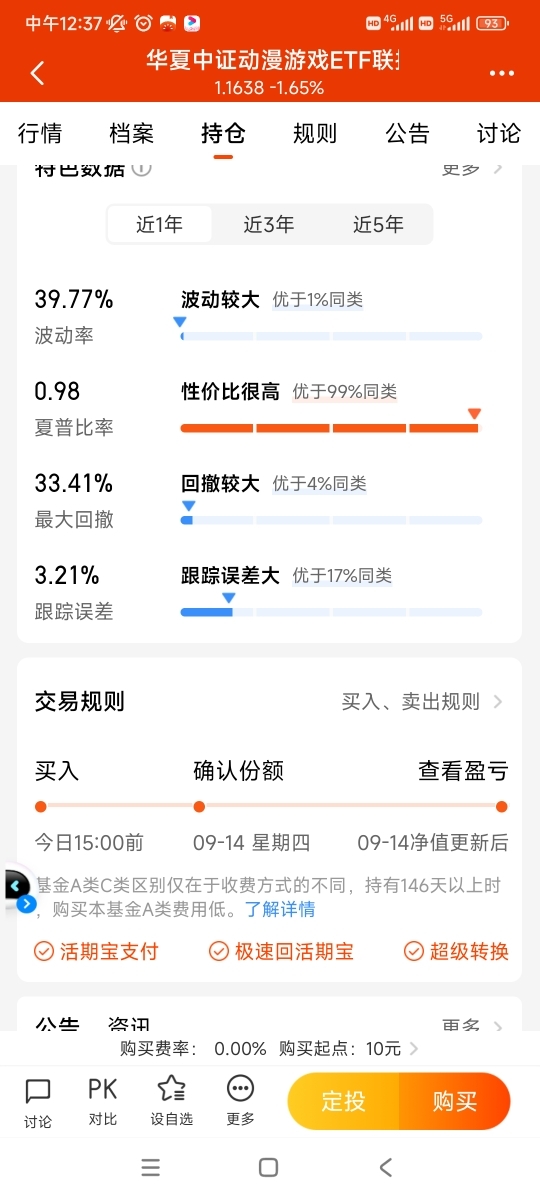Select the 近1年 period option
This screenshot has height=1200, width=540.
pyautogui.click(x=160, y=225)
